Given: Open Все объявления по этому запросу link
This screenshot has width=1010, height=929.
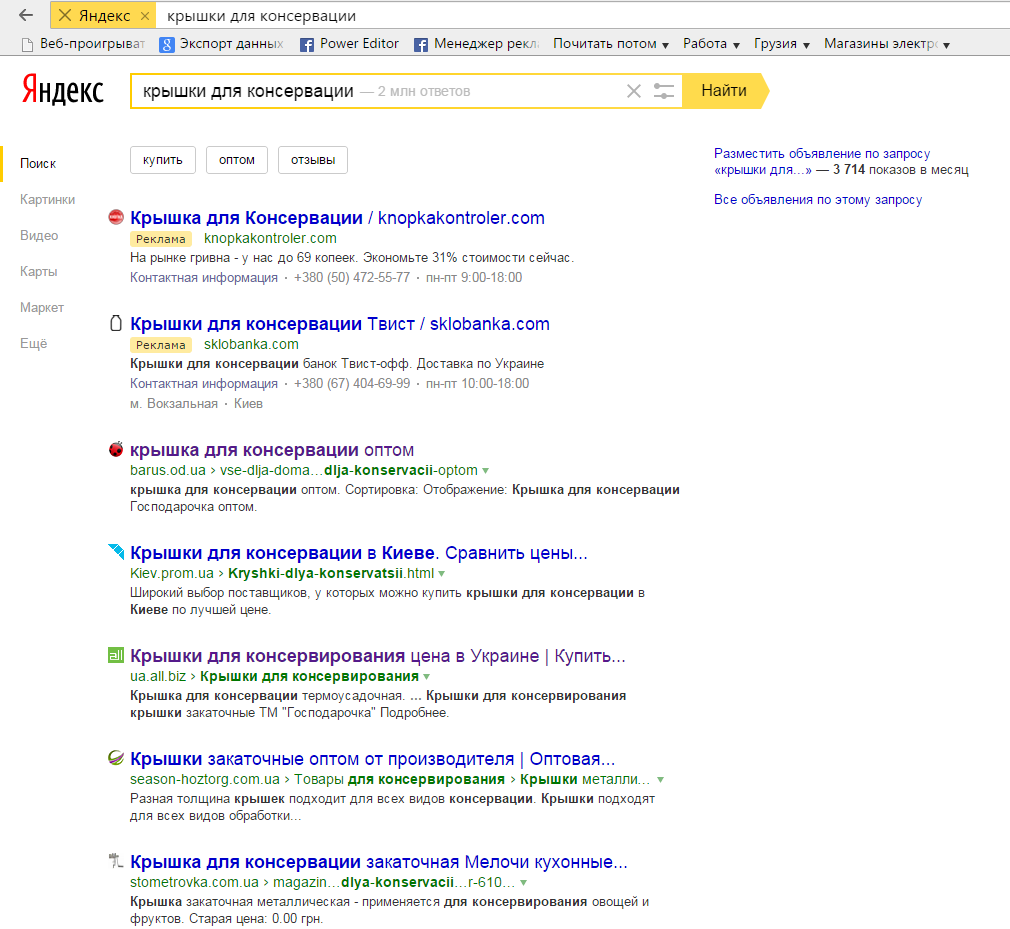Looking at the screenshot, I should coord(818,200).
